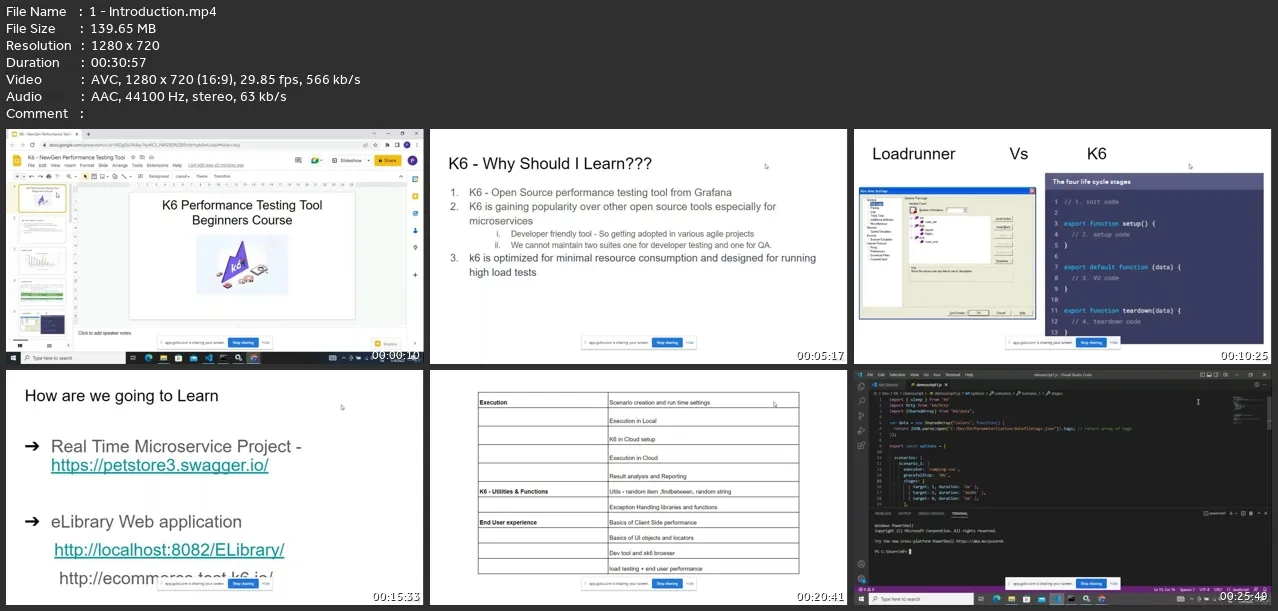Click Theme button in Slides toolbar
Viewport: 1278px width, 611px height.
coord(201,176)
